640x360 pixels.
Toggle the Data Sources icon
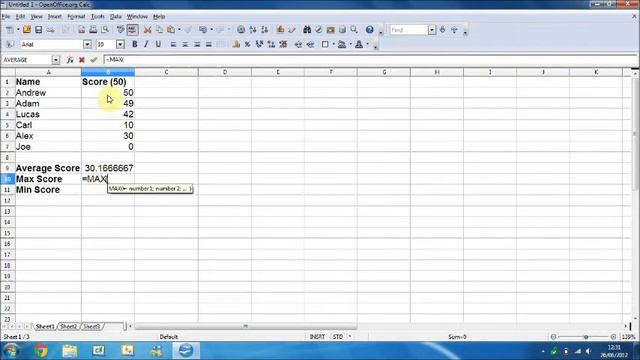click(342, 30)
